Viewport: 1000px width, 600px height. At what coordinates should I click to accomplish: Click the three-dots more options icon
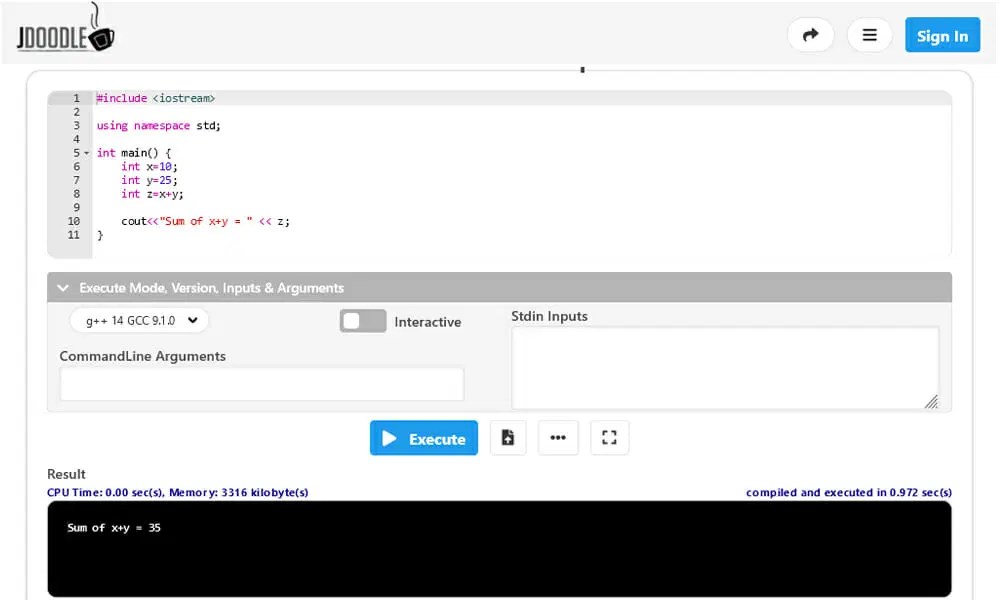click(x=558, y=437)
